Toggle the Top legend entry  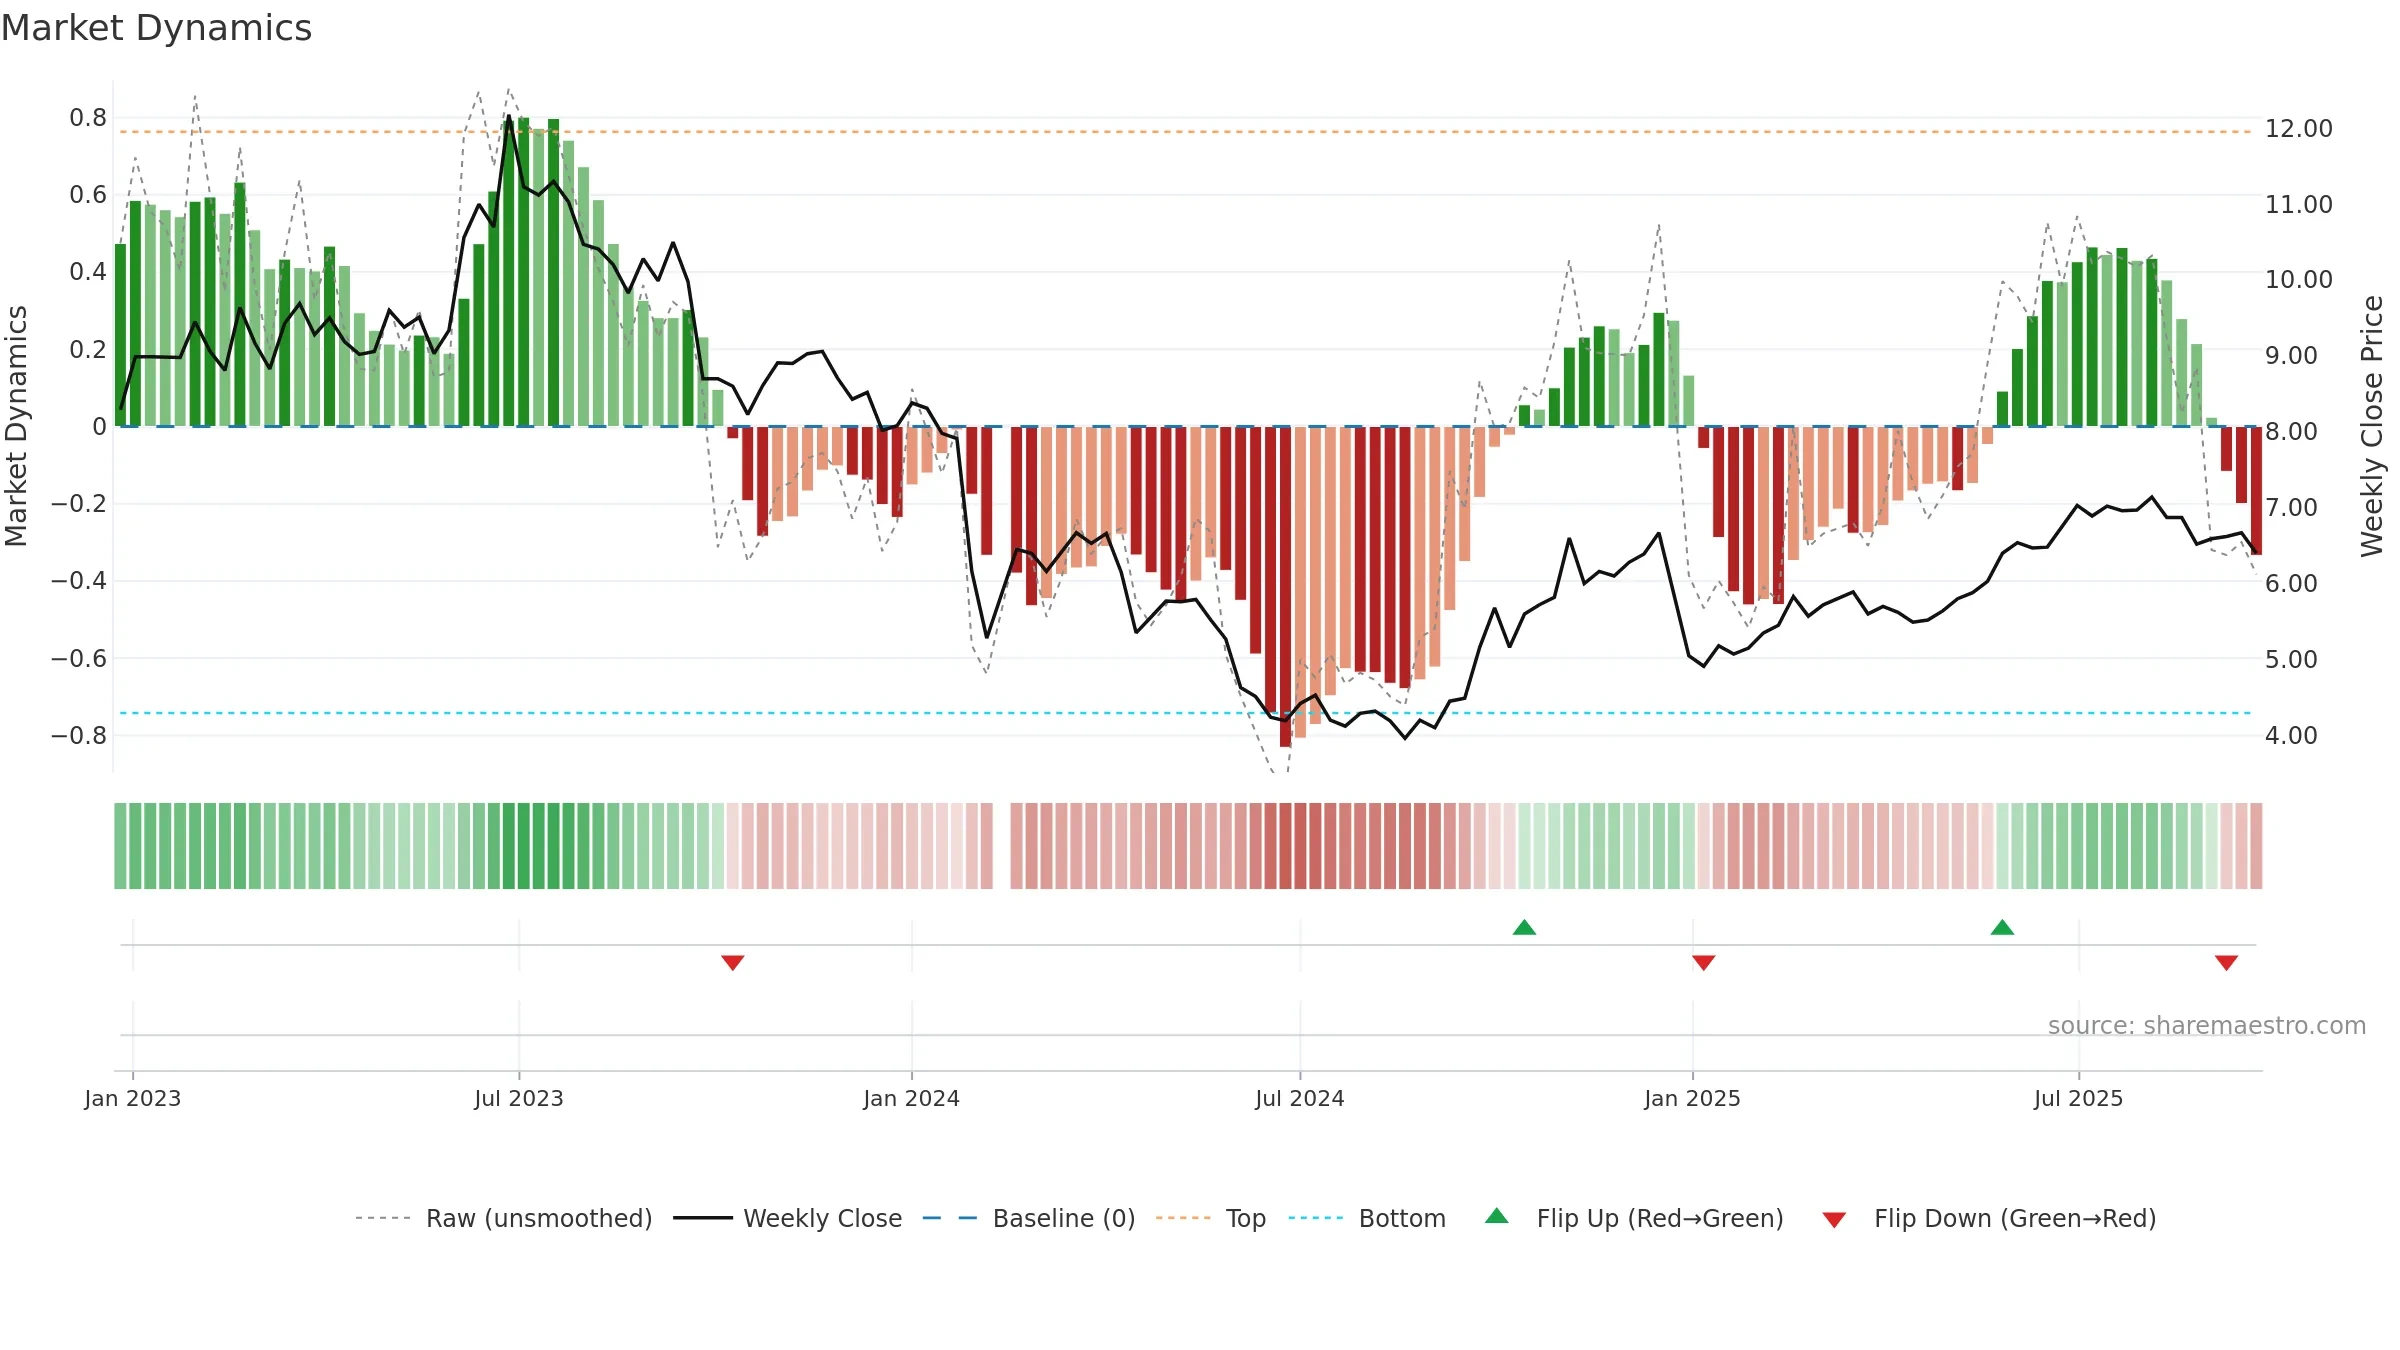[1211, 1218]
